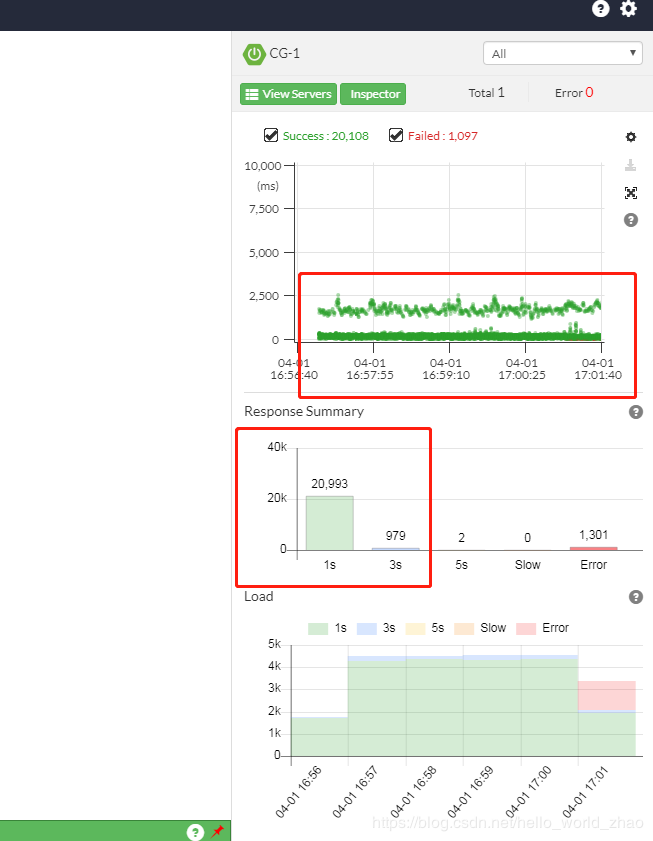Click the 04-01 17:01 Load axis label

coord(585,792)
